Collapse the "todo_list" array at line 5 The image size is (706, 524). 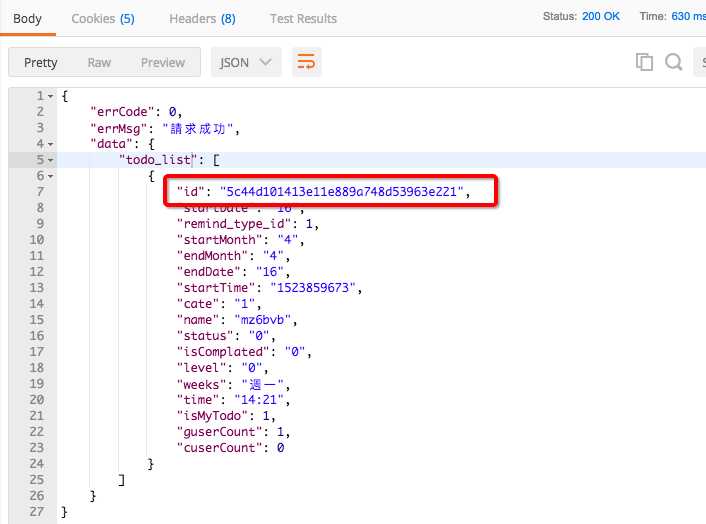click(50, 160)
